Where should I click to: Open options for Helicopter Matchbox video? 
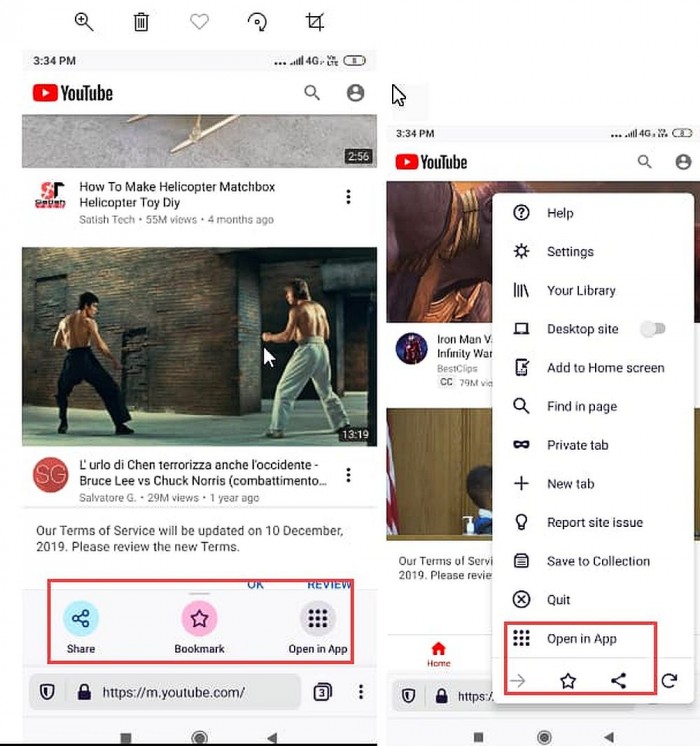click(348, 197)
